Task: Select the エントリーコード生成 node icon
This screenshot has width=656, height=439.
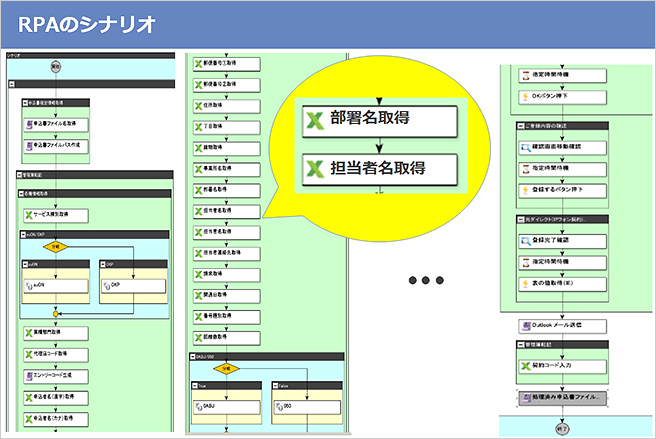Action: click(x=29, y=376)
